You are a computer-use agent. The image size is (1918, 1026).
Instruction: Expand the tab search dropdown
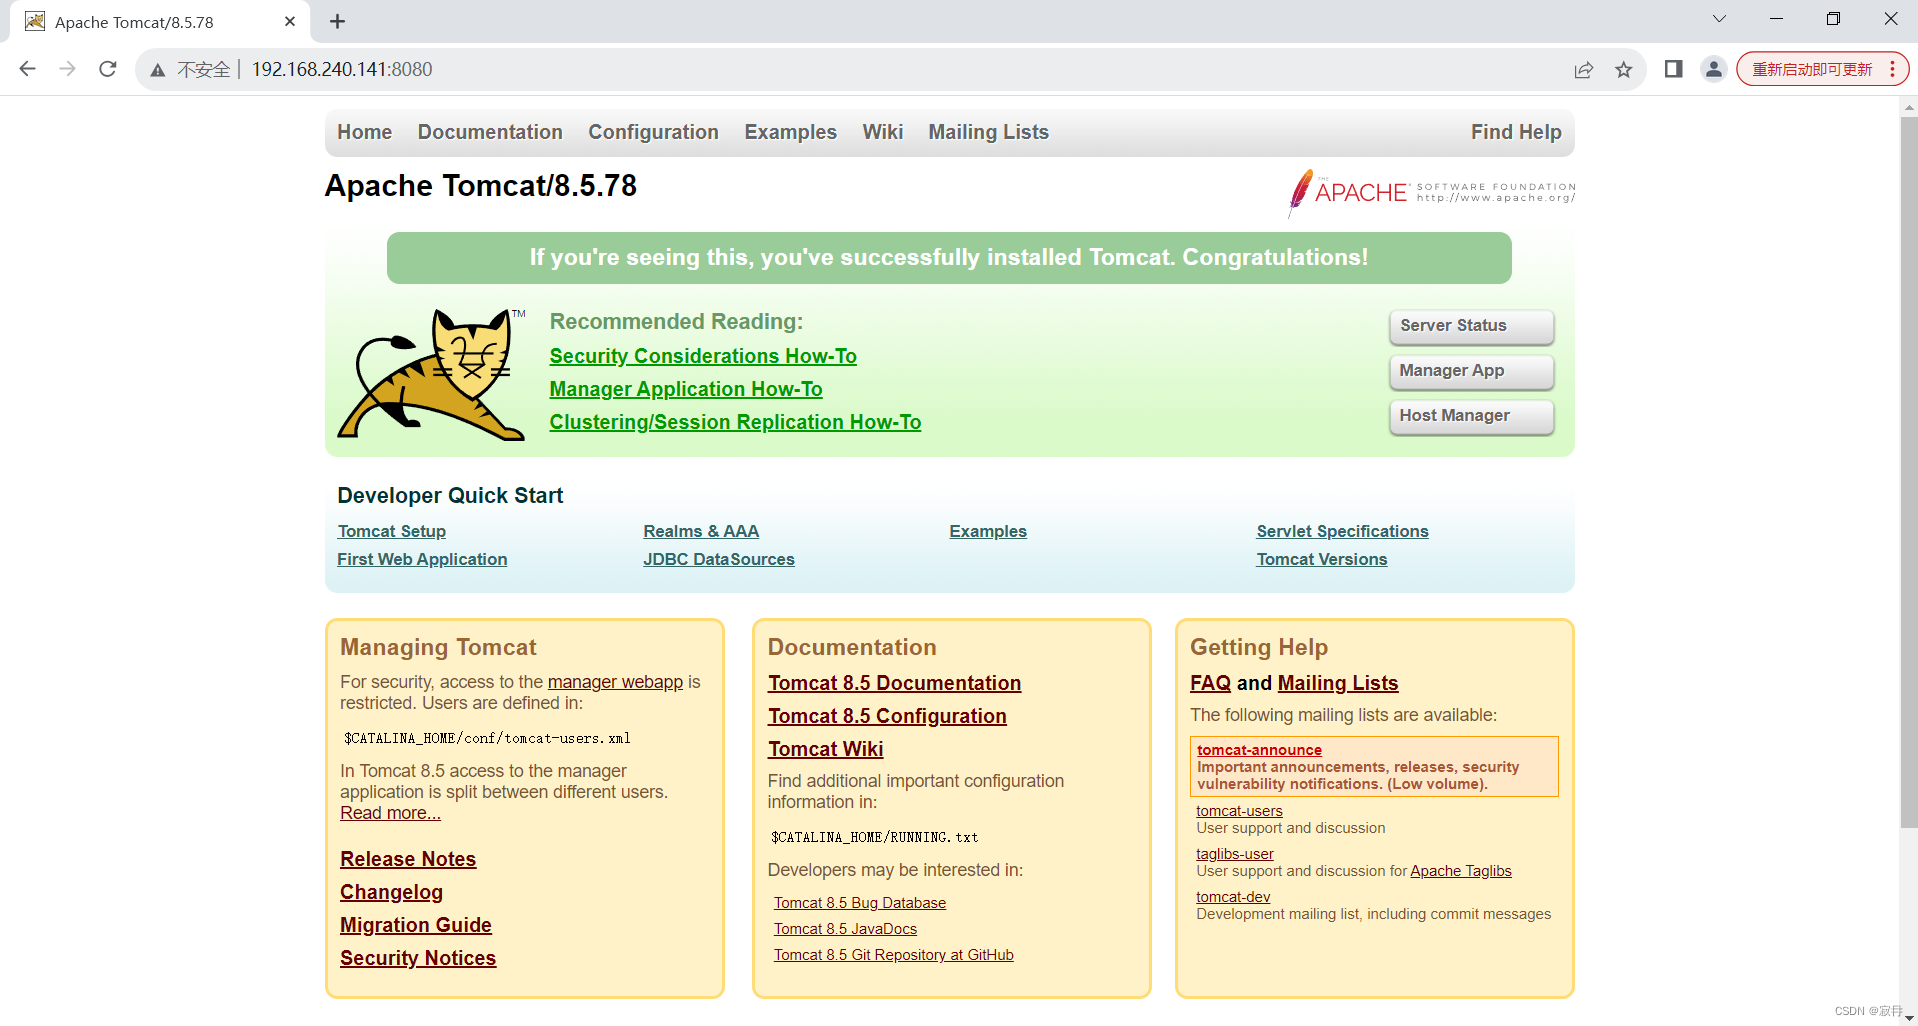click(1720, 19)
